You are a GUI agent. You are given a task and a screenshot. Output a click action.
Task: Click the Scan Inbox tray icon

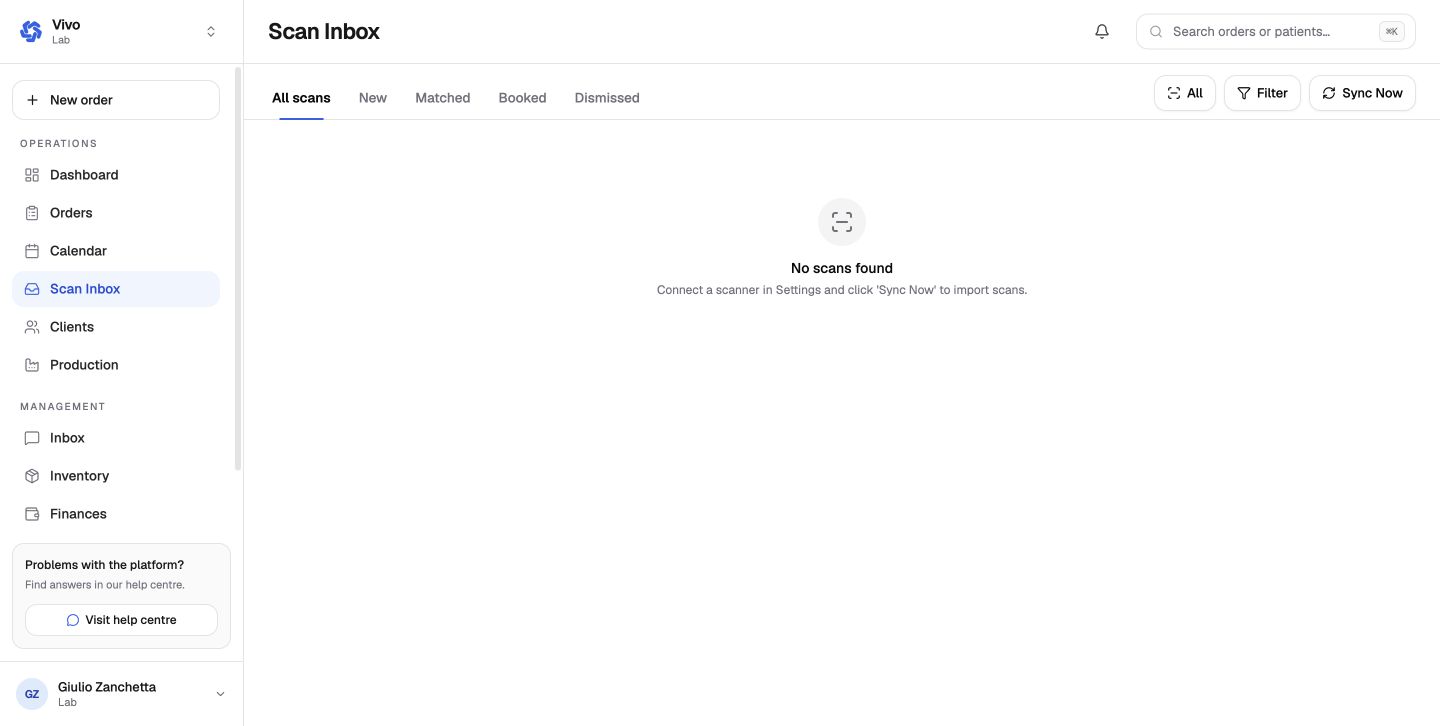click(32, 289)
